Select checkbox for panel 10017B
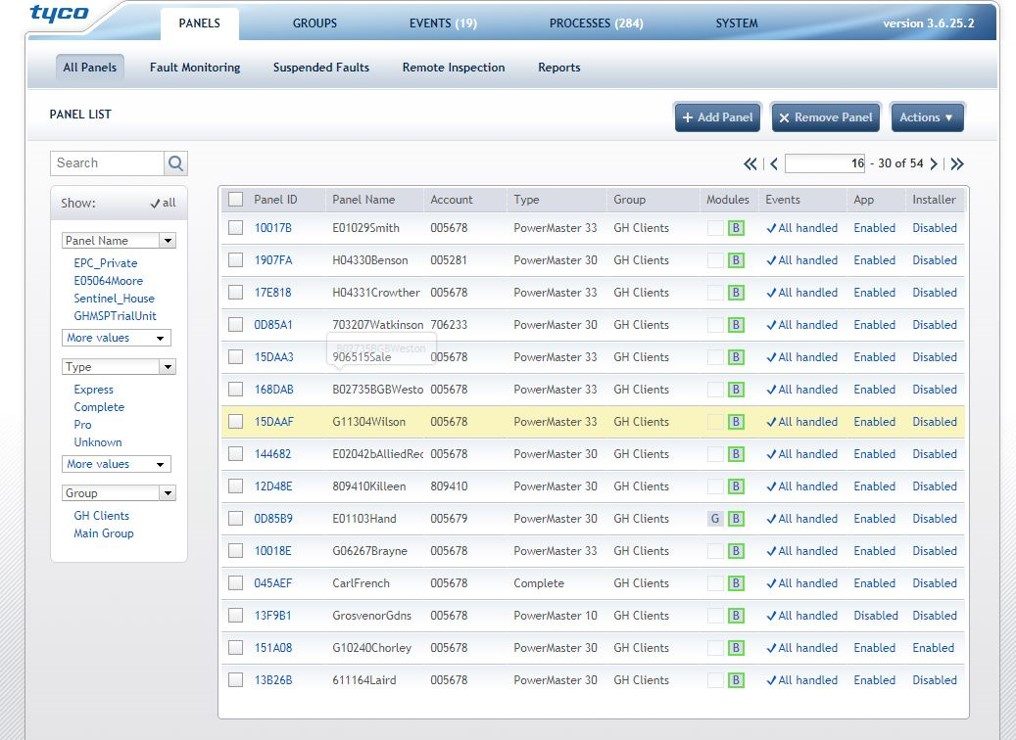 [235, 228]
